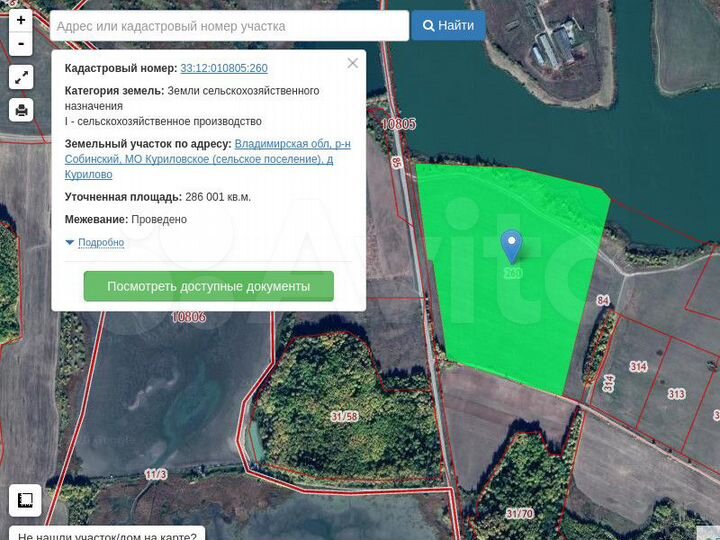Click the Найти search button
720x540 pixels.
(448, 26)
